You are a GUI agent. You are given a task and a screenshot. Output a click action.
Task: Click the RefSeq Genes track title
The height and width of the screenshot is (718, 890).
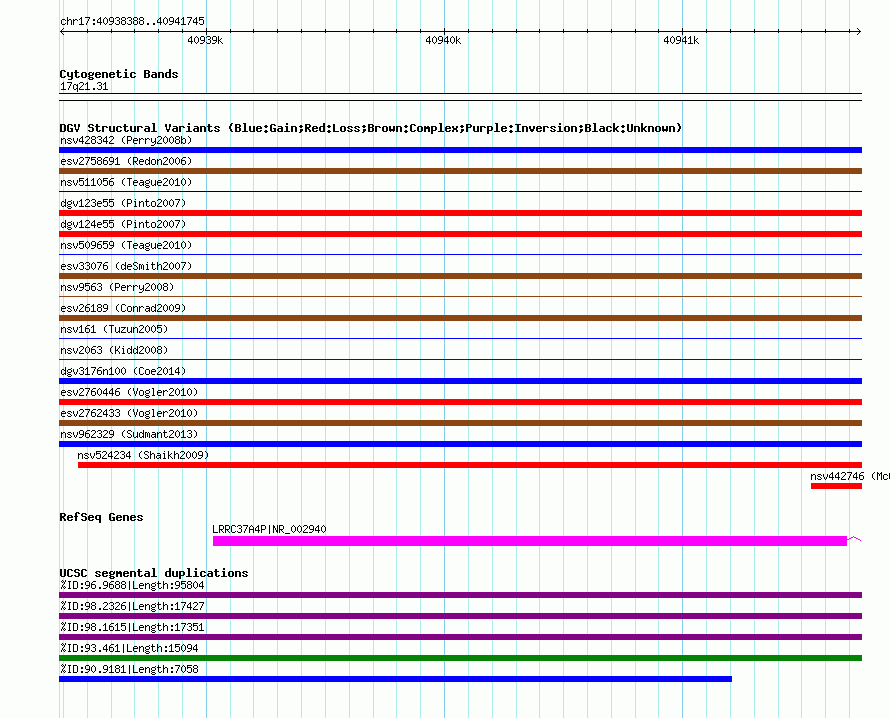(x=101, y=517)
